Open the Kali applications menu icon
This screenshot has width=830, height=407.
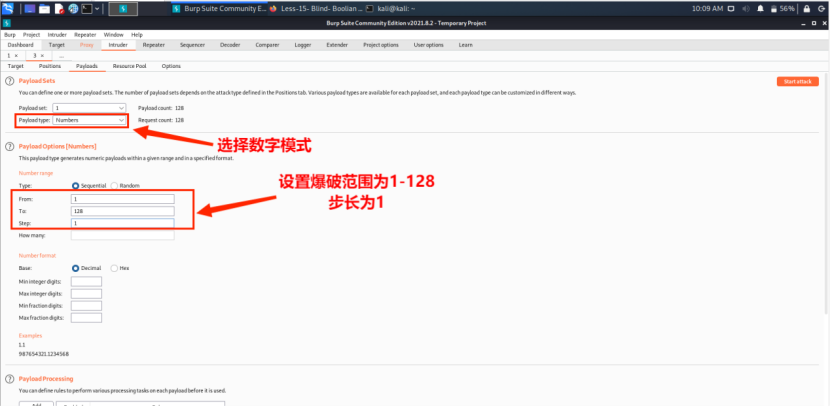pos(8,8)
